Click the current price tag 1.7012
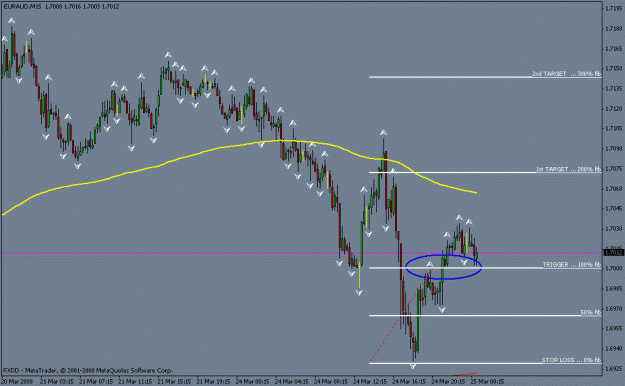 pos(613,253)
